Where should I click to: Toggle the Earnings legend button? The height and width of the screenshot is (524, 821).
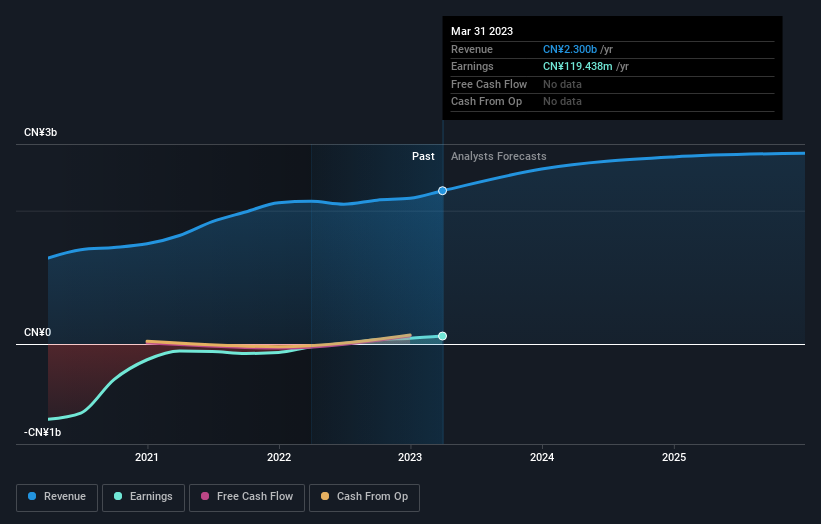pyautogui.click(x=143, y=497)
